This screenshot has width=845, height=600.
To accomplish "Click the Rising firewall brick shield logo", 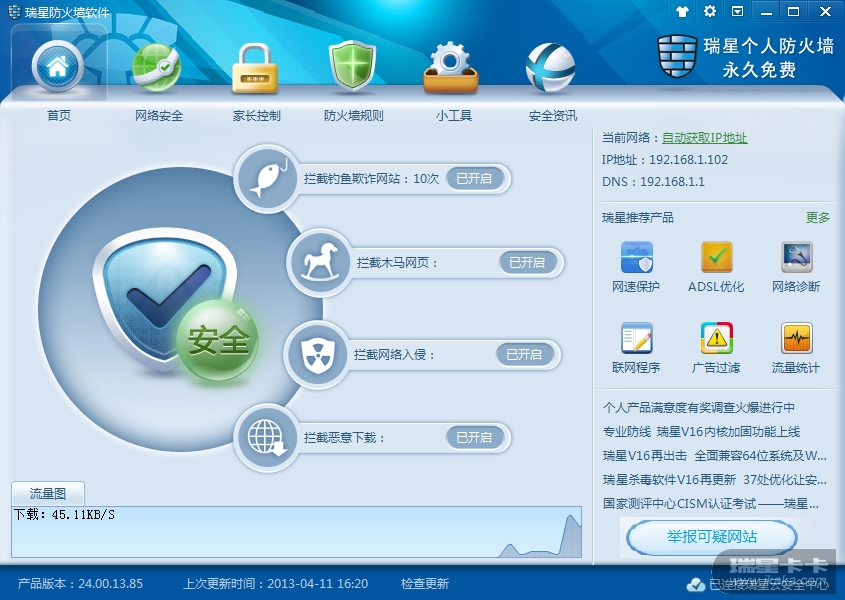I will [677, 56].
